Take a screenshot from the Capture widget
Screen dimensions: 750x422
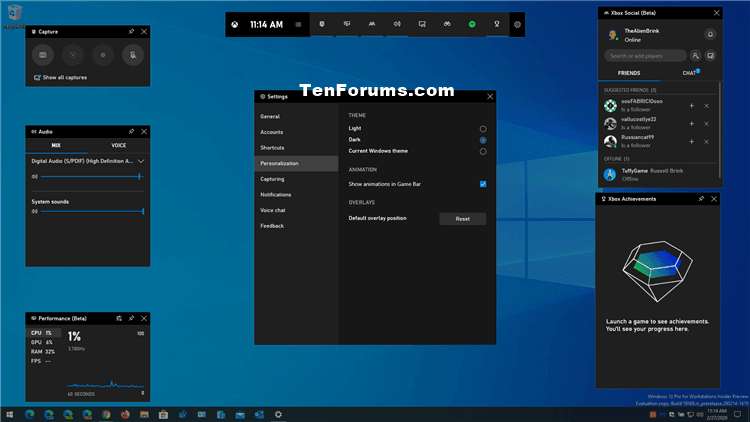[44, 57]
